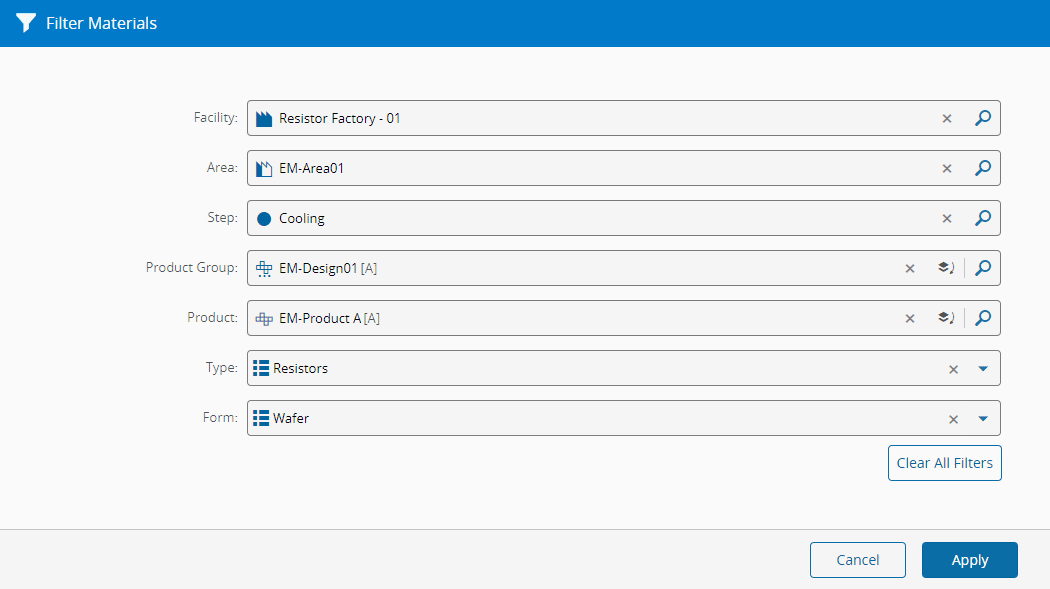This screenshot has width=1050, height=589.
Task: Expand the Type dropdown arrow
Action: tap(983, 368)
